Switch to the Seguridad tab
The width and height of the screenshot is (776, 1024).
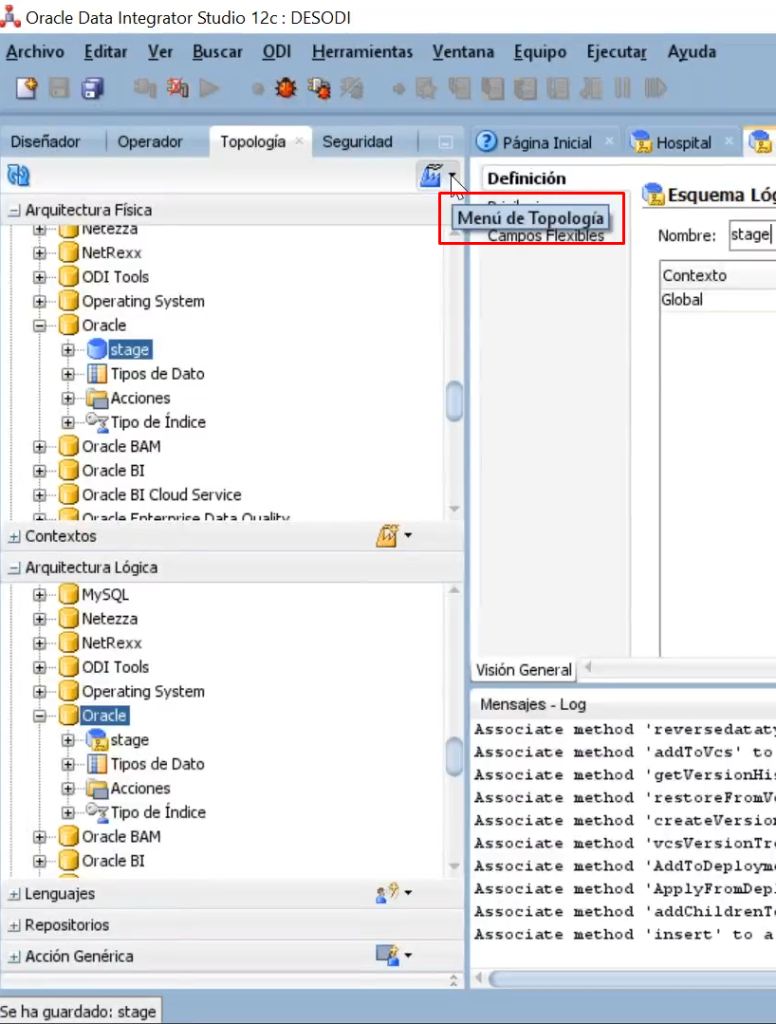click(357, 142)
